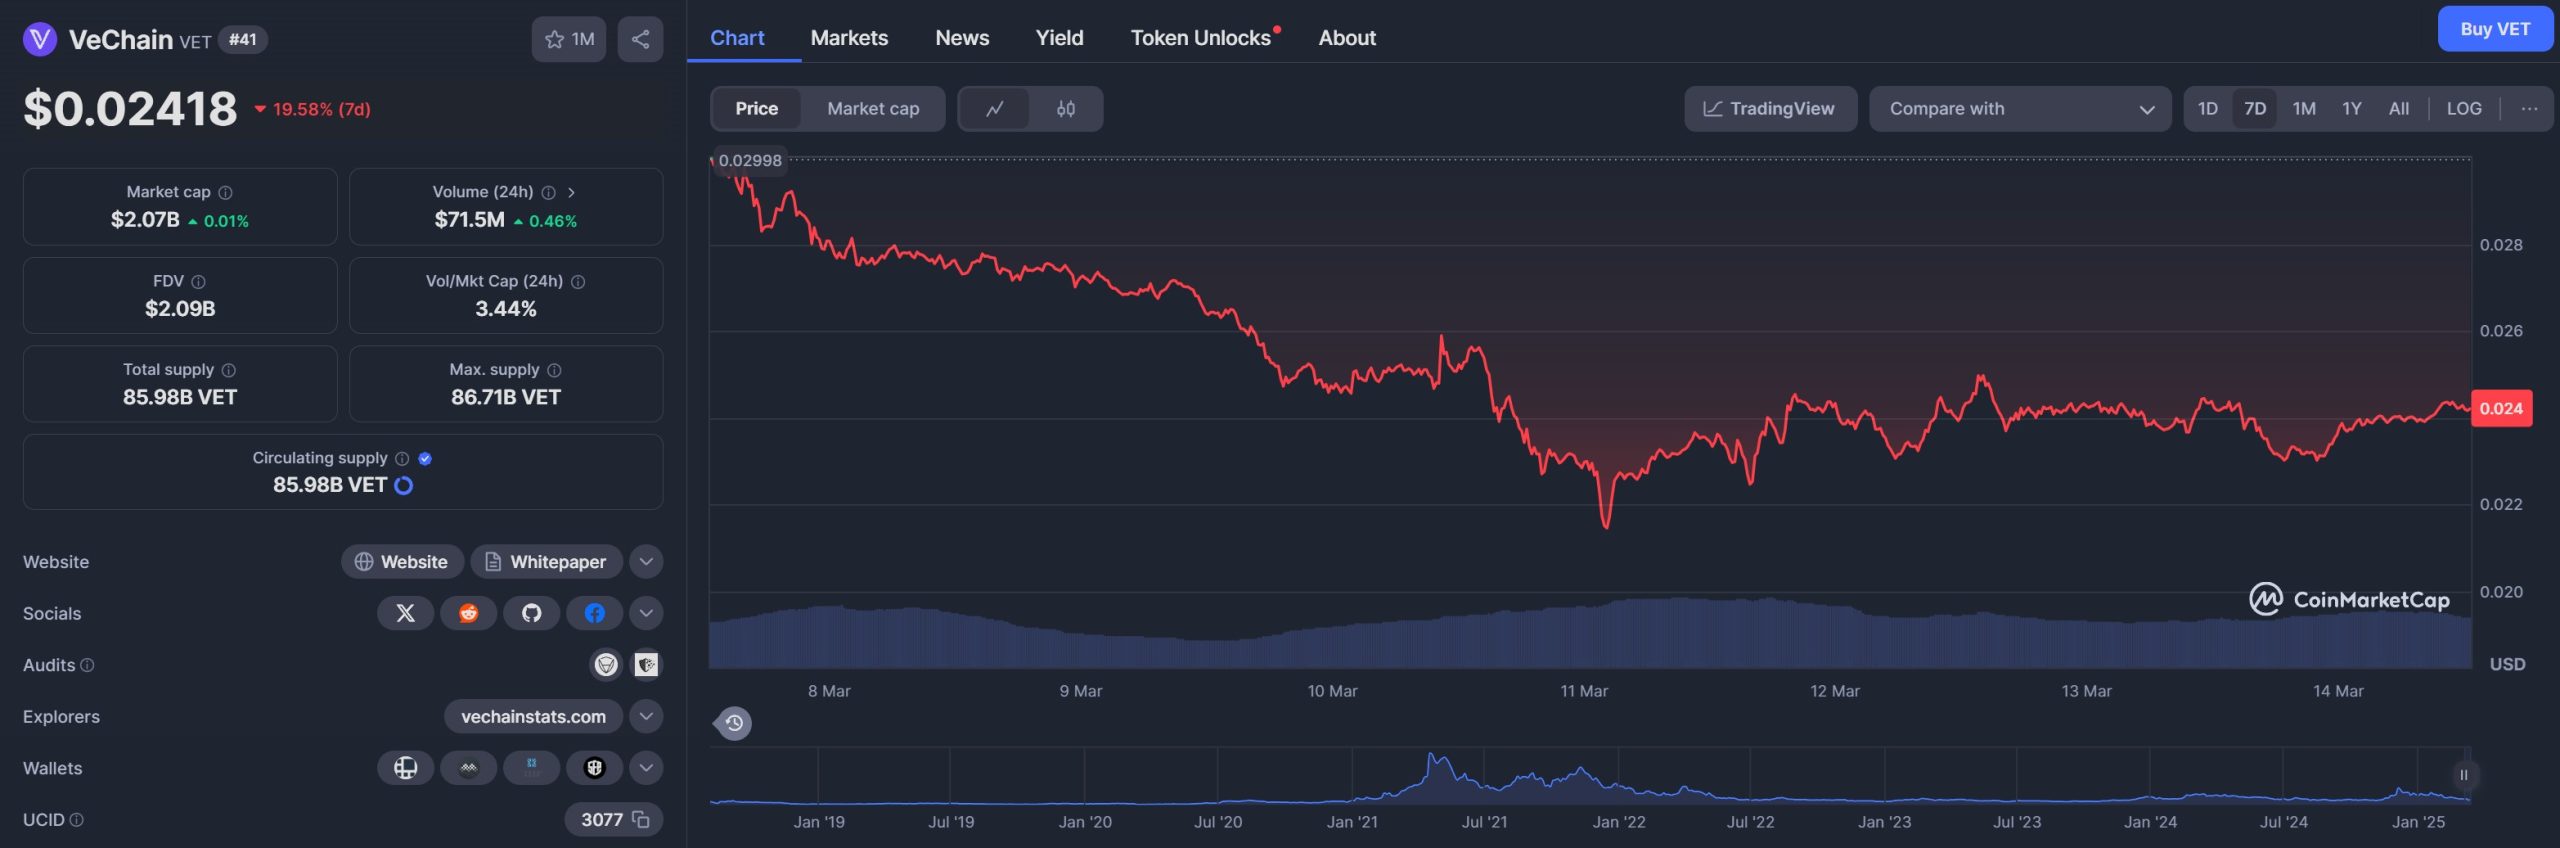
Task: Select candlestick chart type
Action: tap(1066, 109)
